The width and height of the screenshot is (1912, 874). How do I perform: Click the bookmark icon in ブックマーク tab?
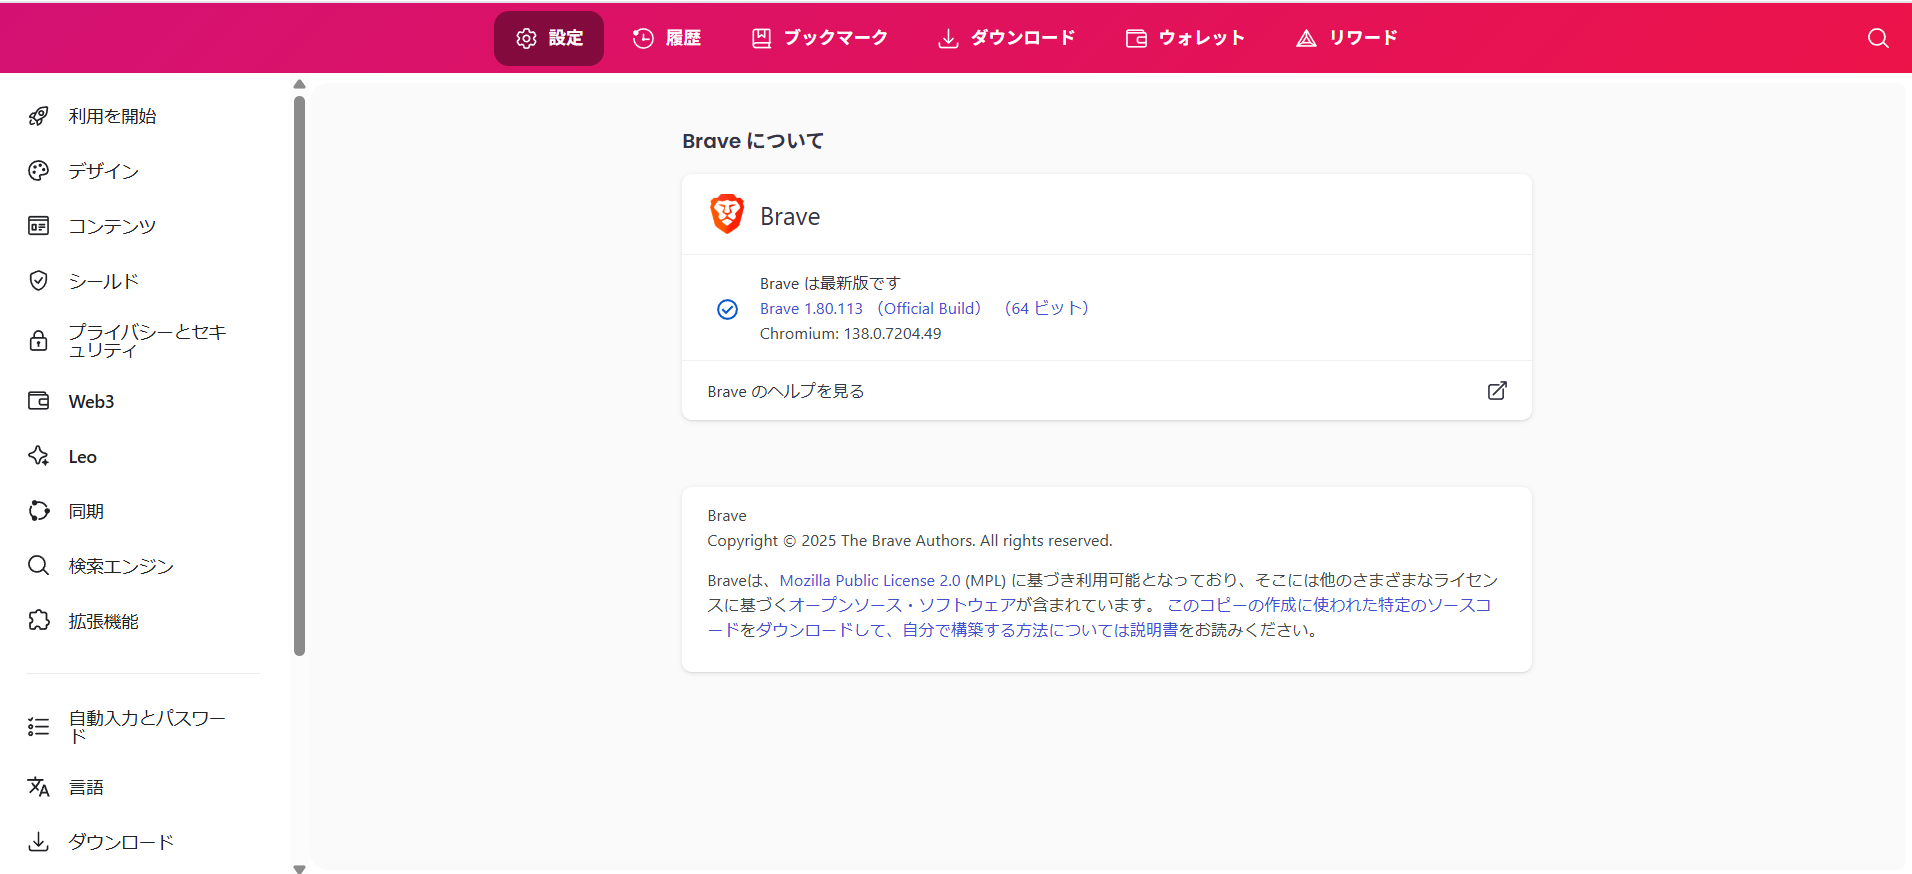click(x=761, y=38)
